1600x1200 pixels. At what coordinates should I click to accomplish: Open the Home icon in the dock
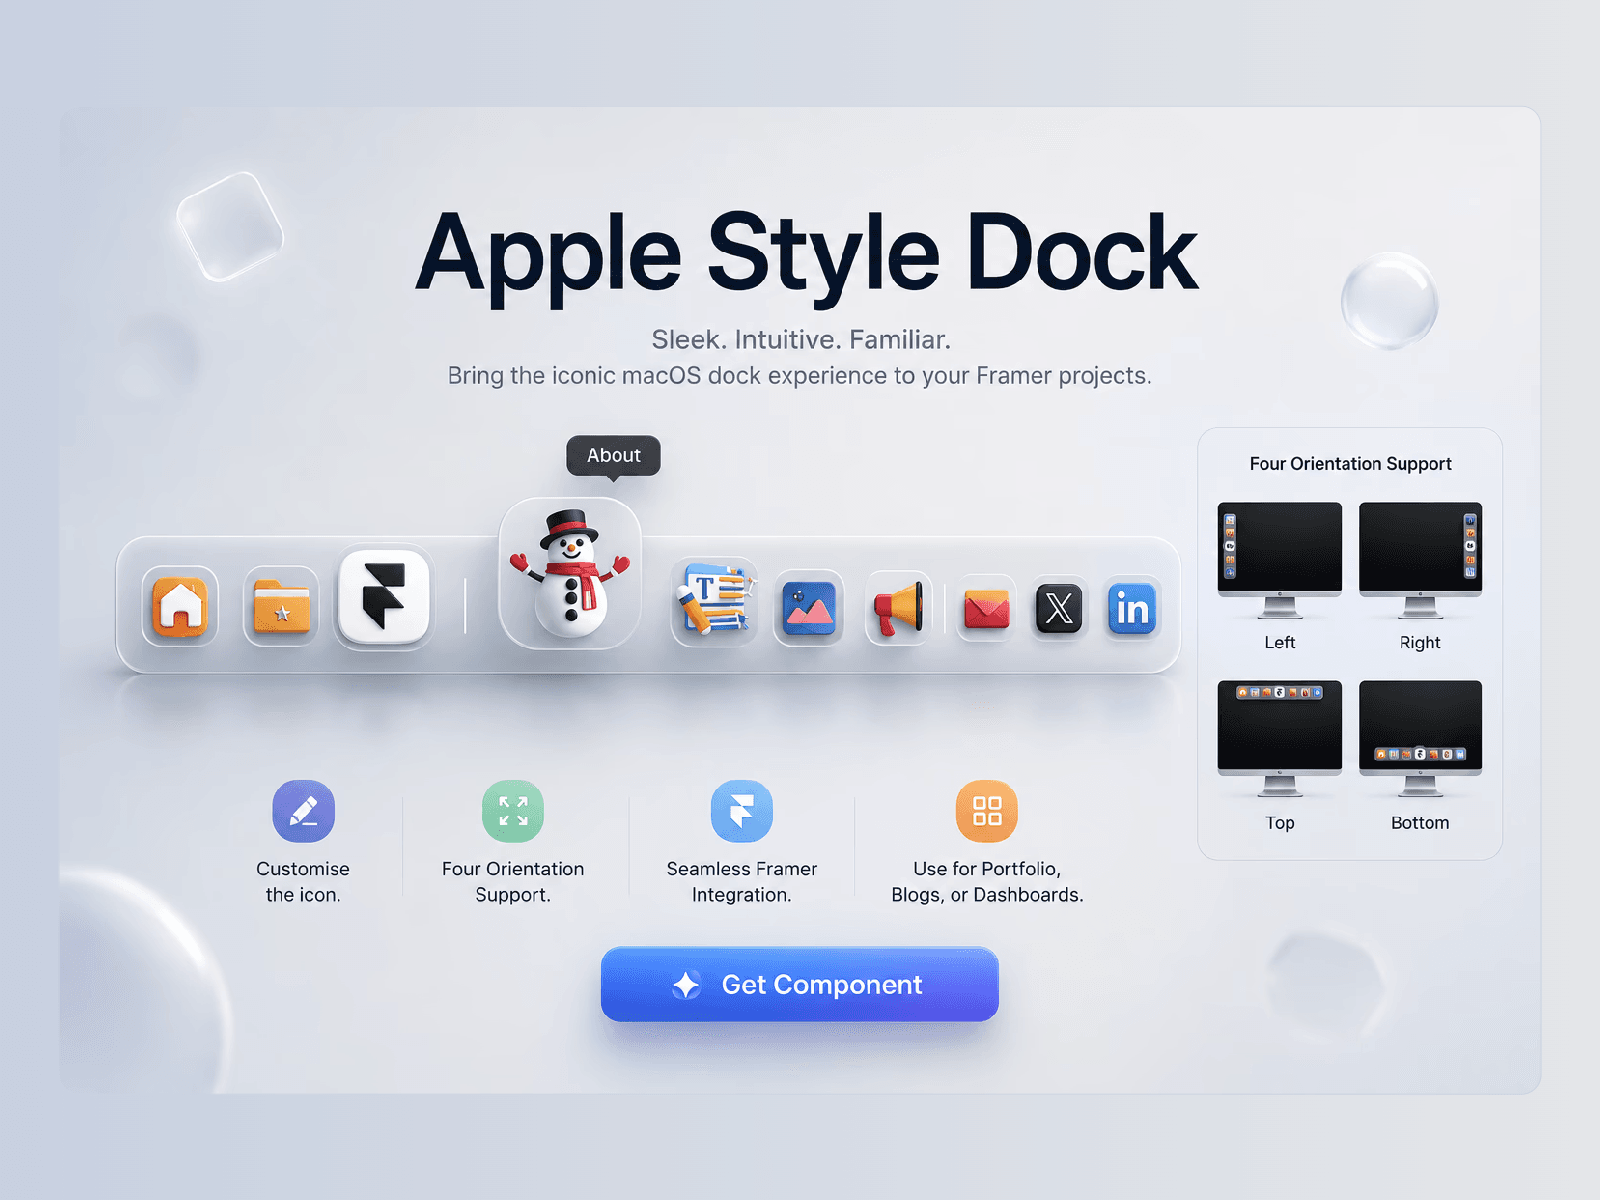180,606
